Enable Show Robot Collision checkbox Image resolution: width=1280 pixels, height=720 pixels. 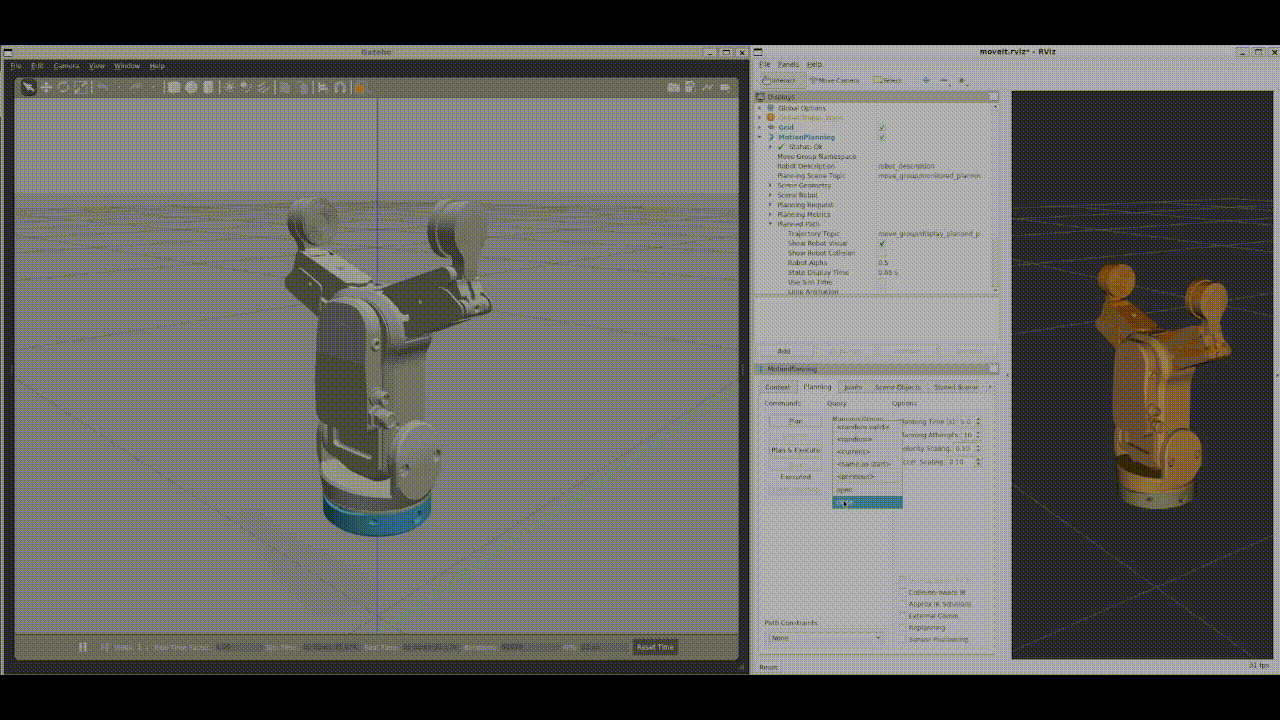tap(881, 253)
